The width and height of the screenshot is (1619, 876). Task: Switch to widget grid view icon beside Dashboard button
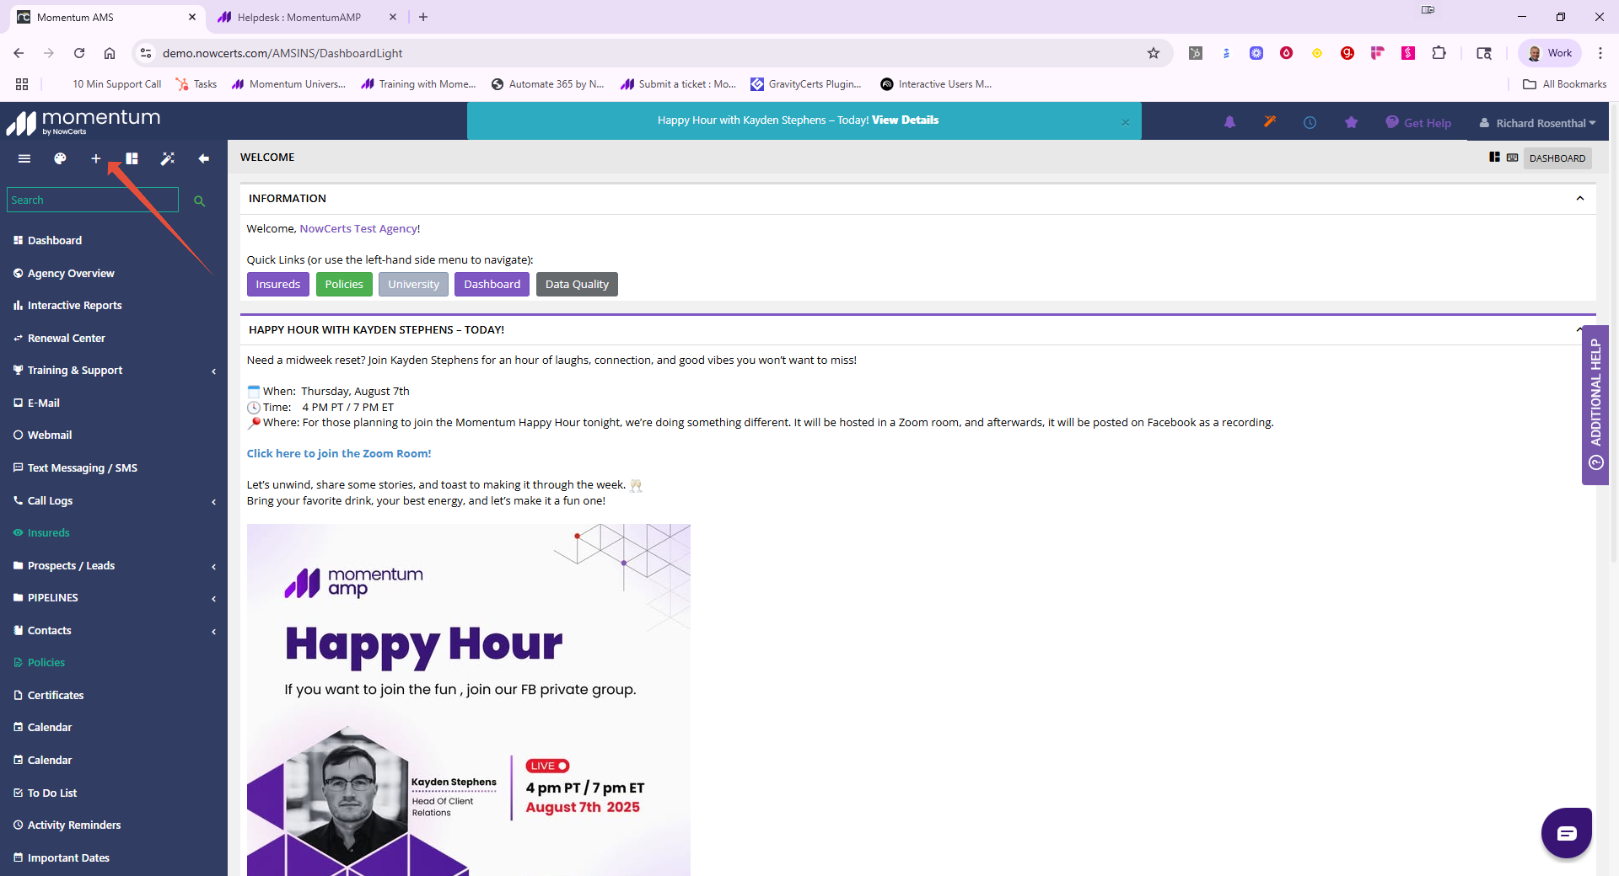(x=1494, y=157)
